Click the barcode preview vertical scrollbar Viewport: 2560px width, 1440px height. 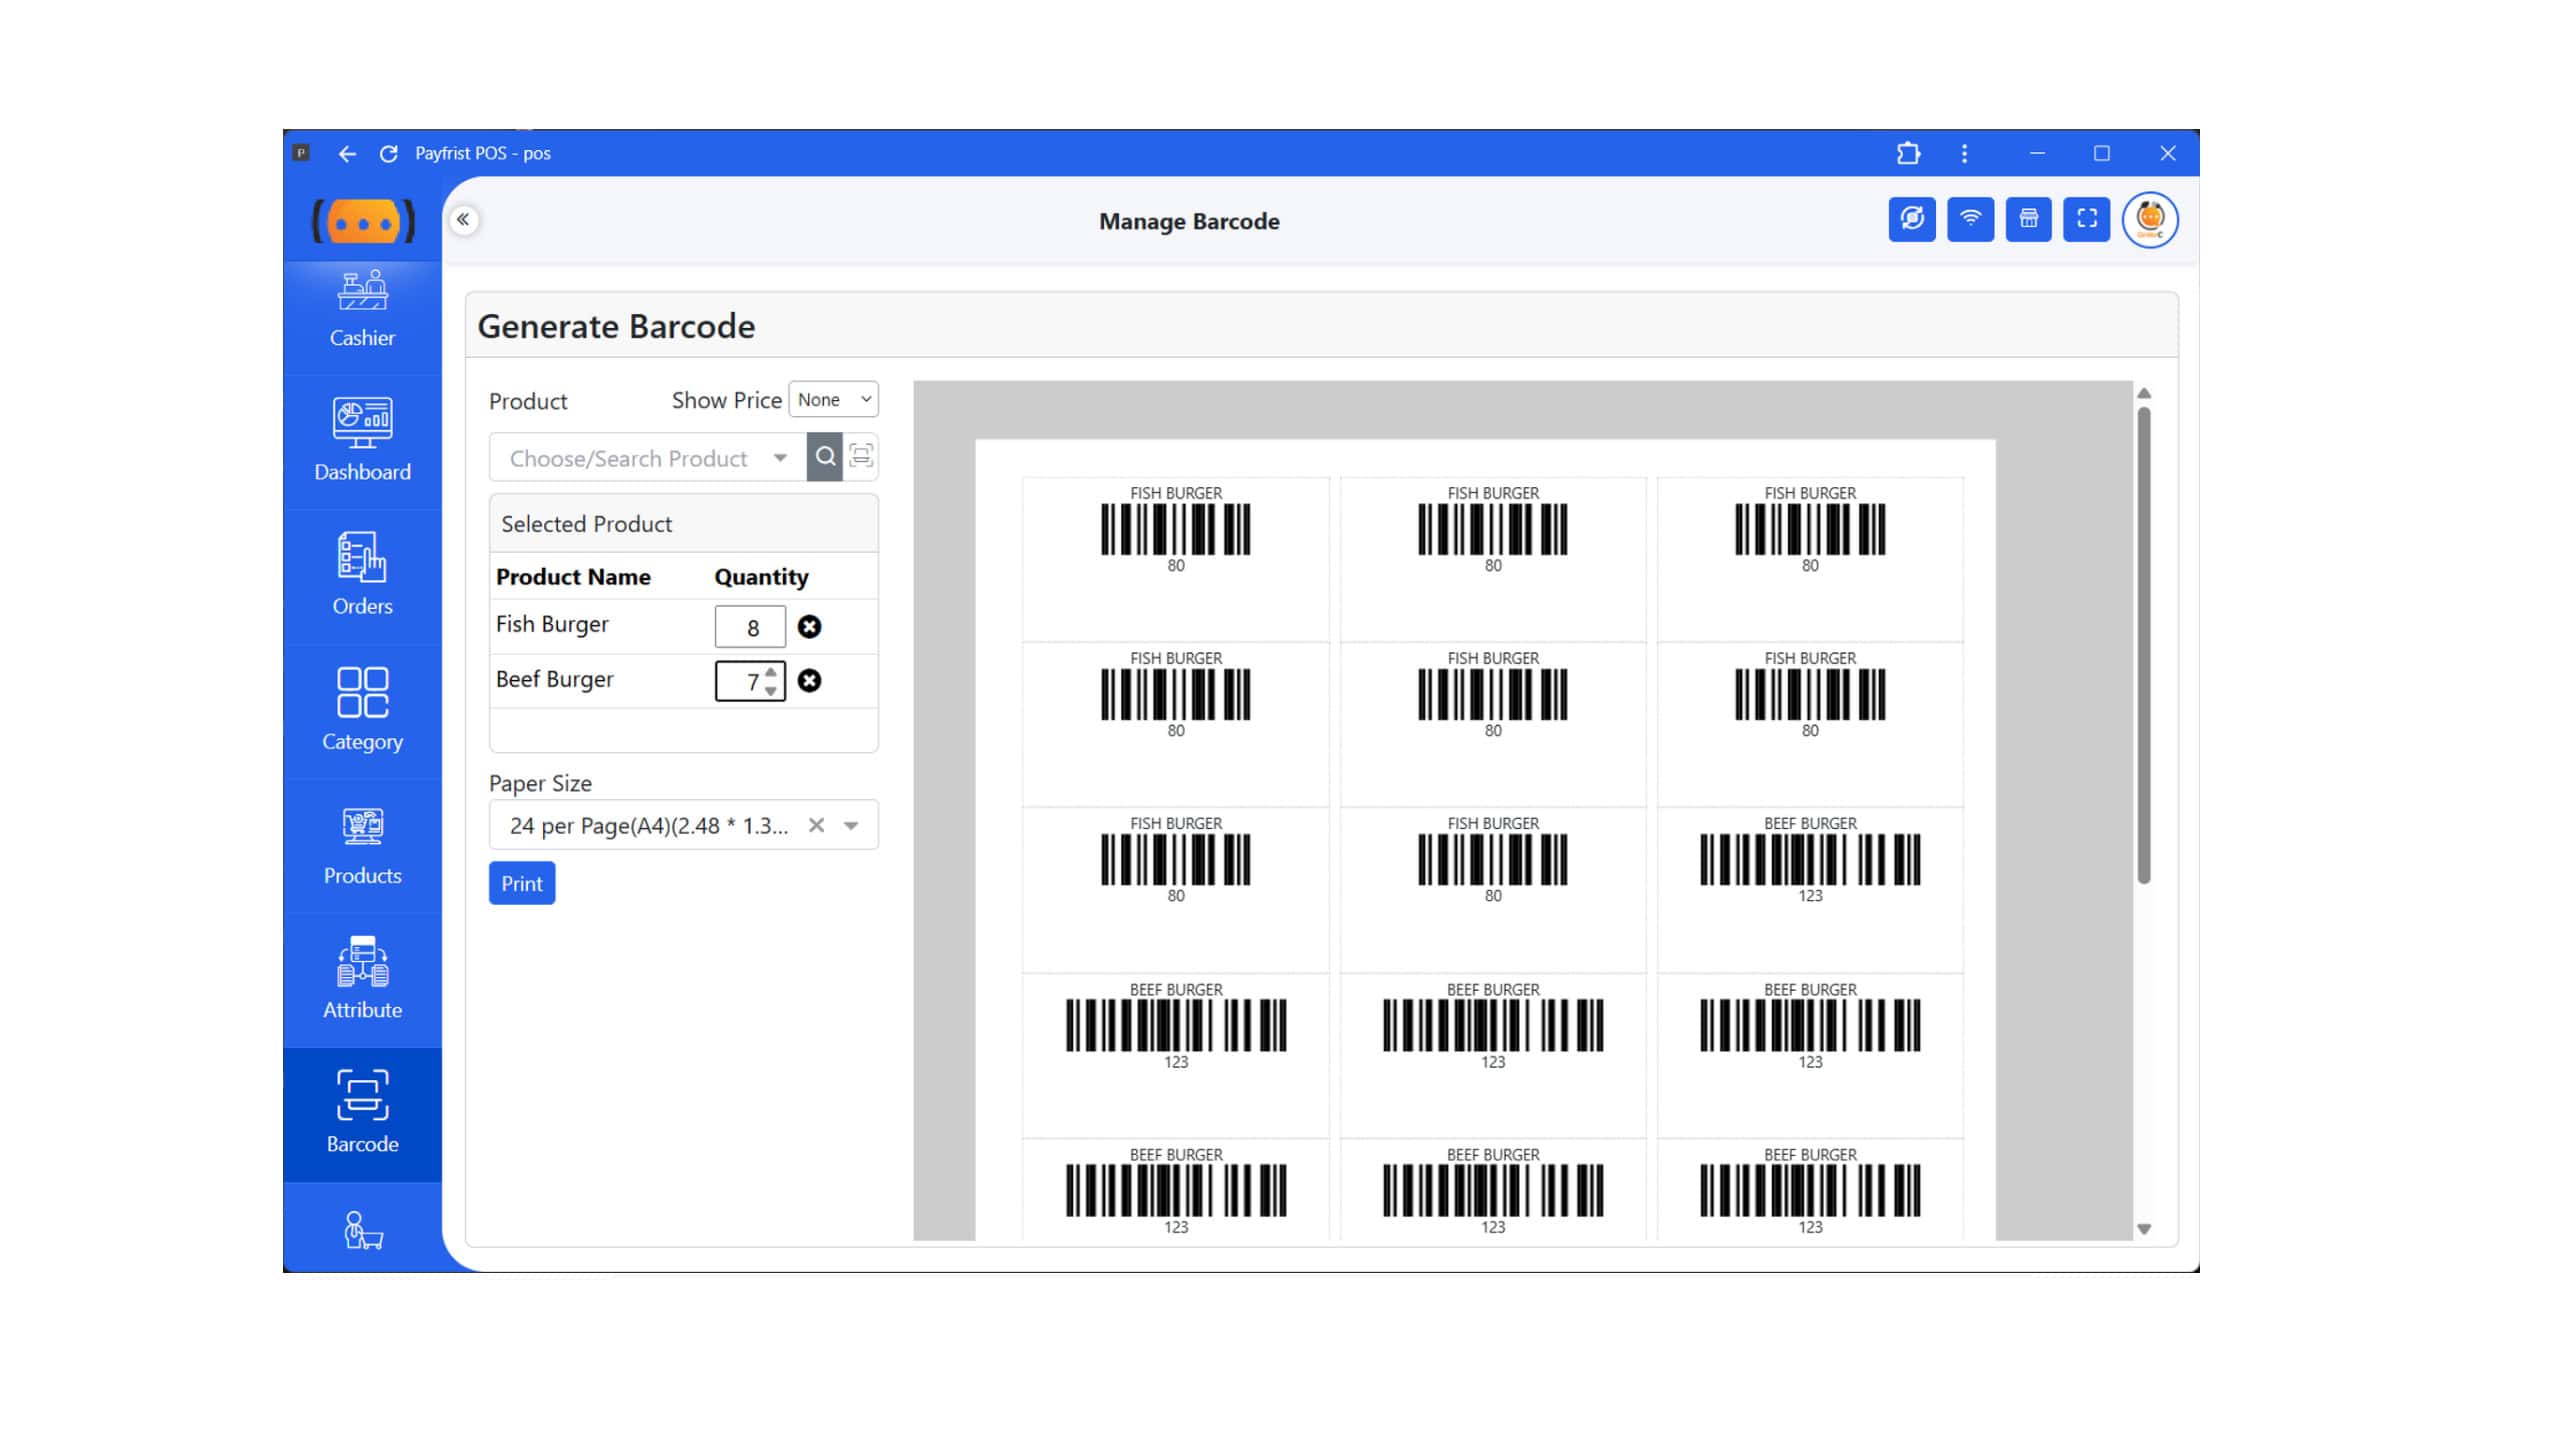tap(2143, 645)
